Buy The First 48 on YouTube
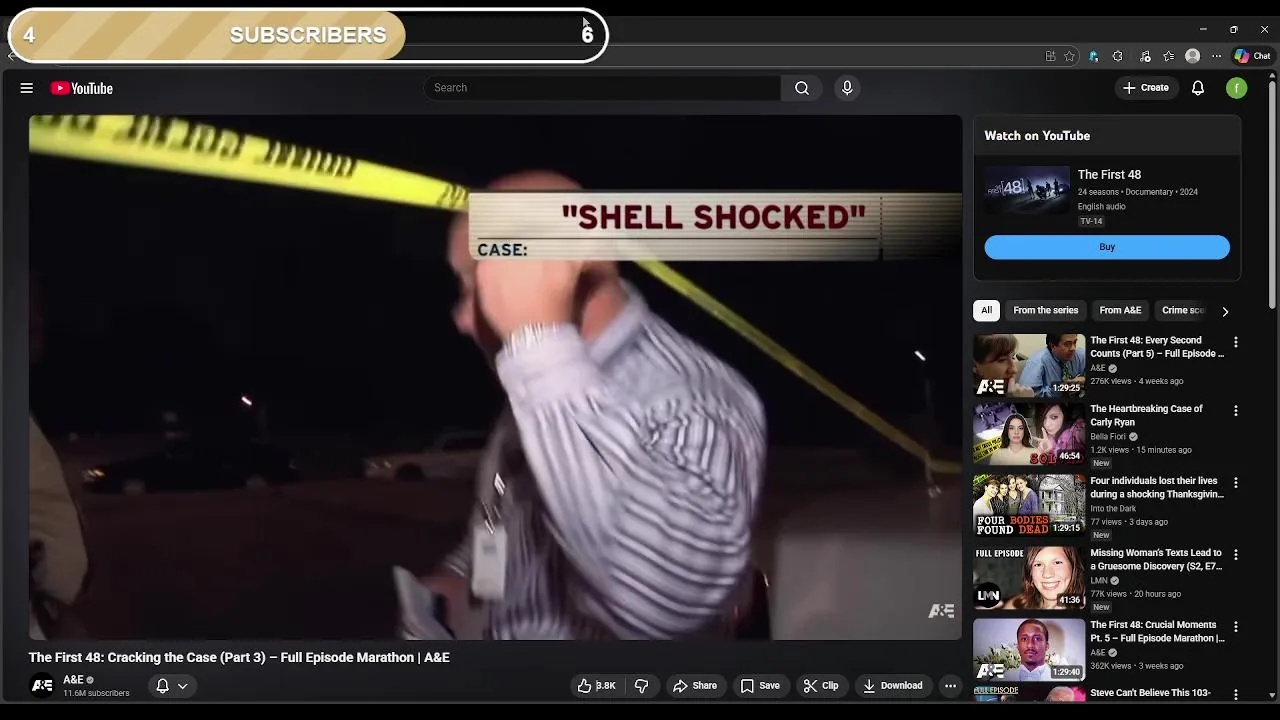This screenshot has height=720, width=1280. (1107, 247)
